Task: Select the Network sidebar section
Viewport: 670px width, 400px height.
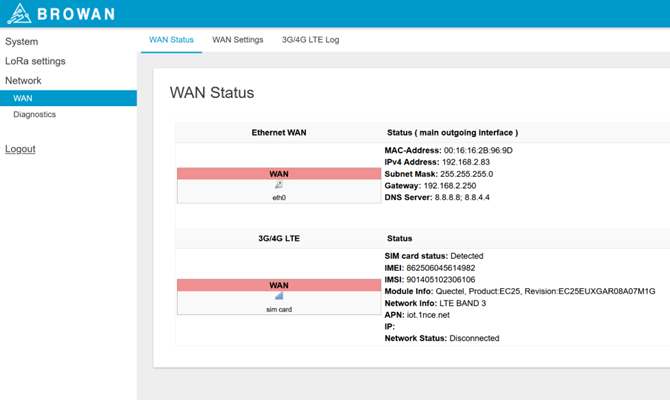Action: tap(23, 80)
